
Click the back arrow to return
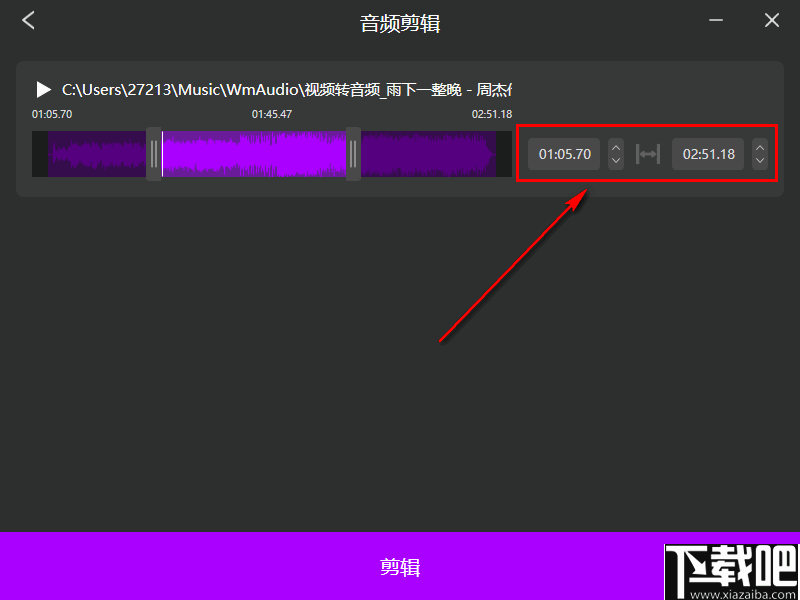click(27, 19)
